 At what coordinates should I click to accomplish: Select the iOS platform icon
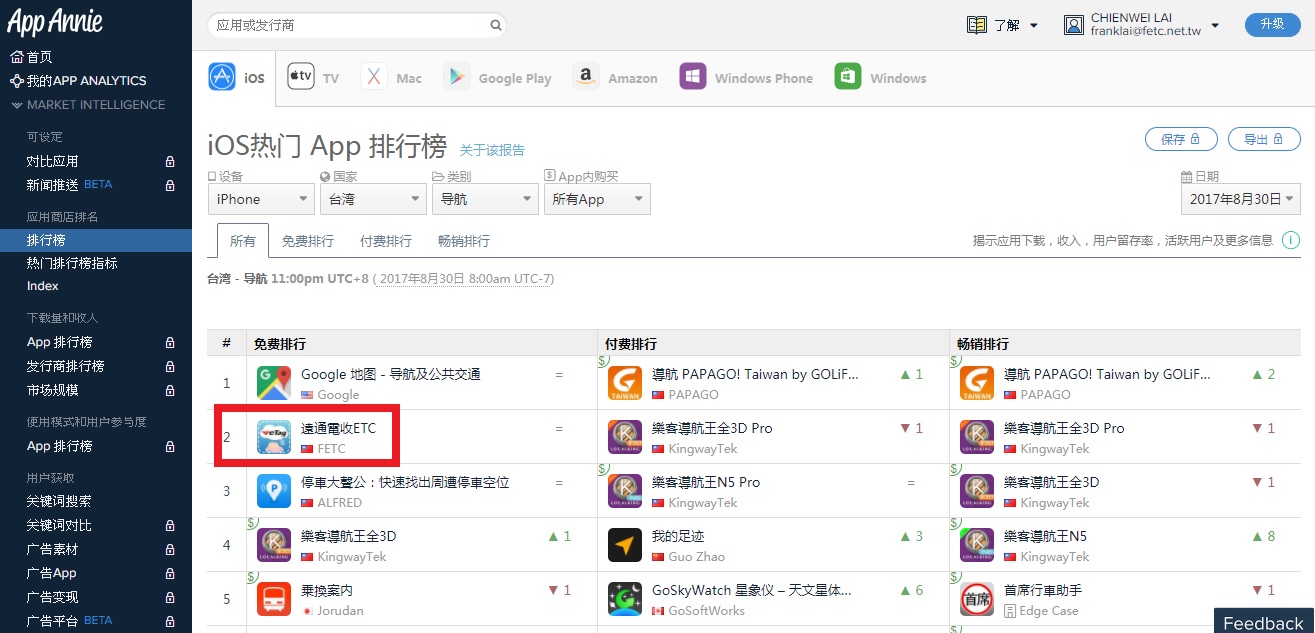pos(221,76)
